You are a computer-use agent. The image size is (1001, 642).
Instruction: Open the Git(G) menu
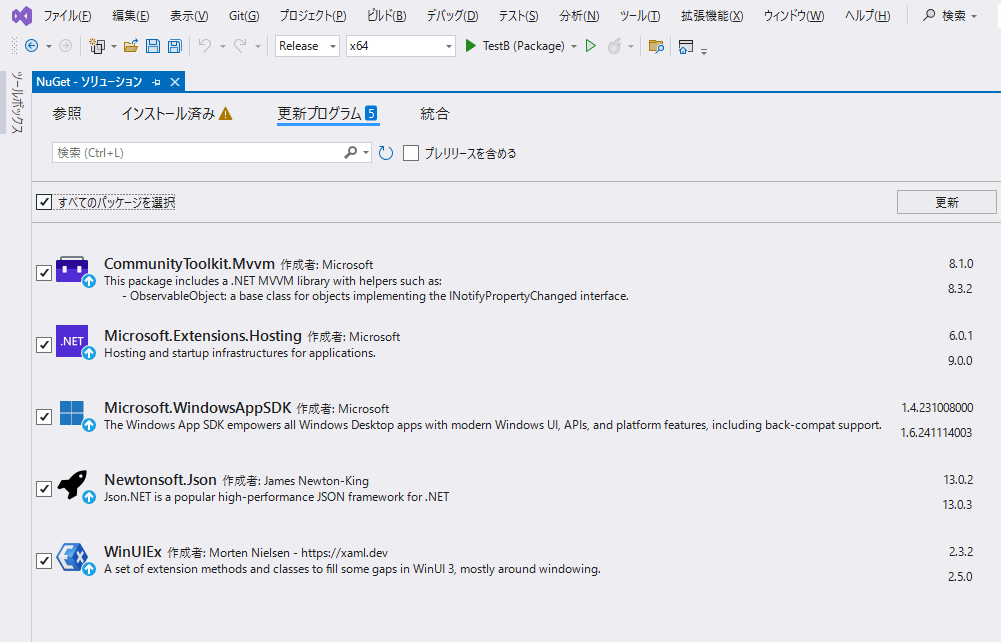click(244, 16)
